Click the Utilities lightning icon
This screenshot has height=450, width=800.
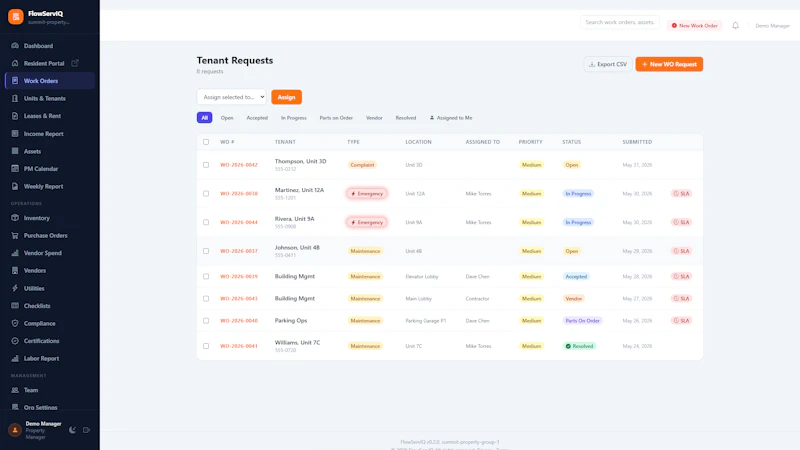coord(15,288)
